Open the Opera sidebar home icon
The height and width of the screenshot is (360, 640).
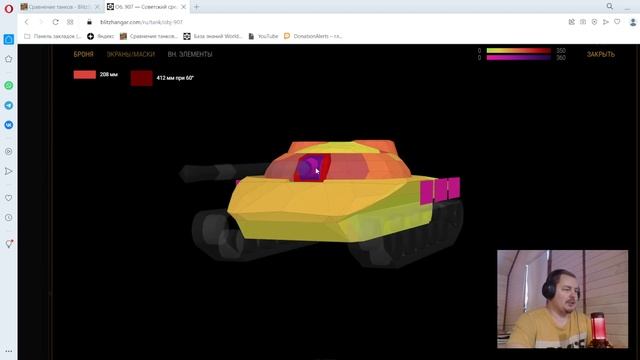click(x=9, y=39)
